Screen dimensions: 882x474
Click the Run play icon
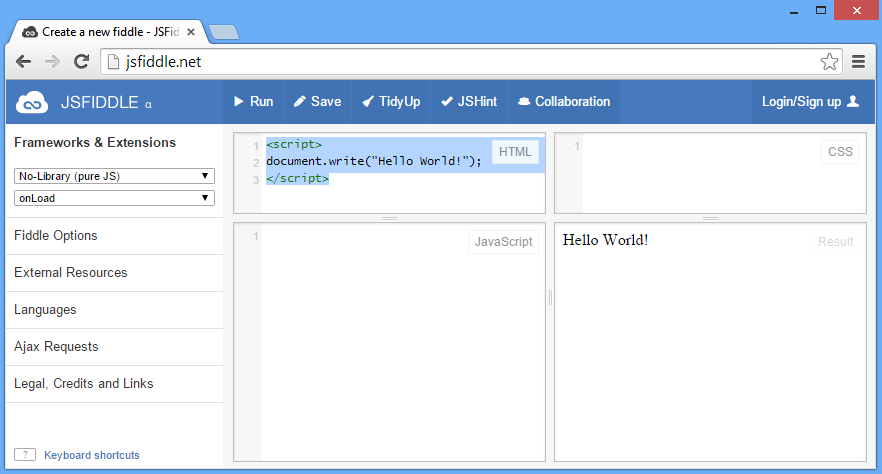pyautogui.click(x=238, y=101)
